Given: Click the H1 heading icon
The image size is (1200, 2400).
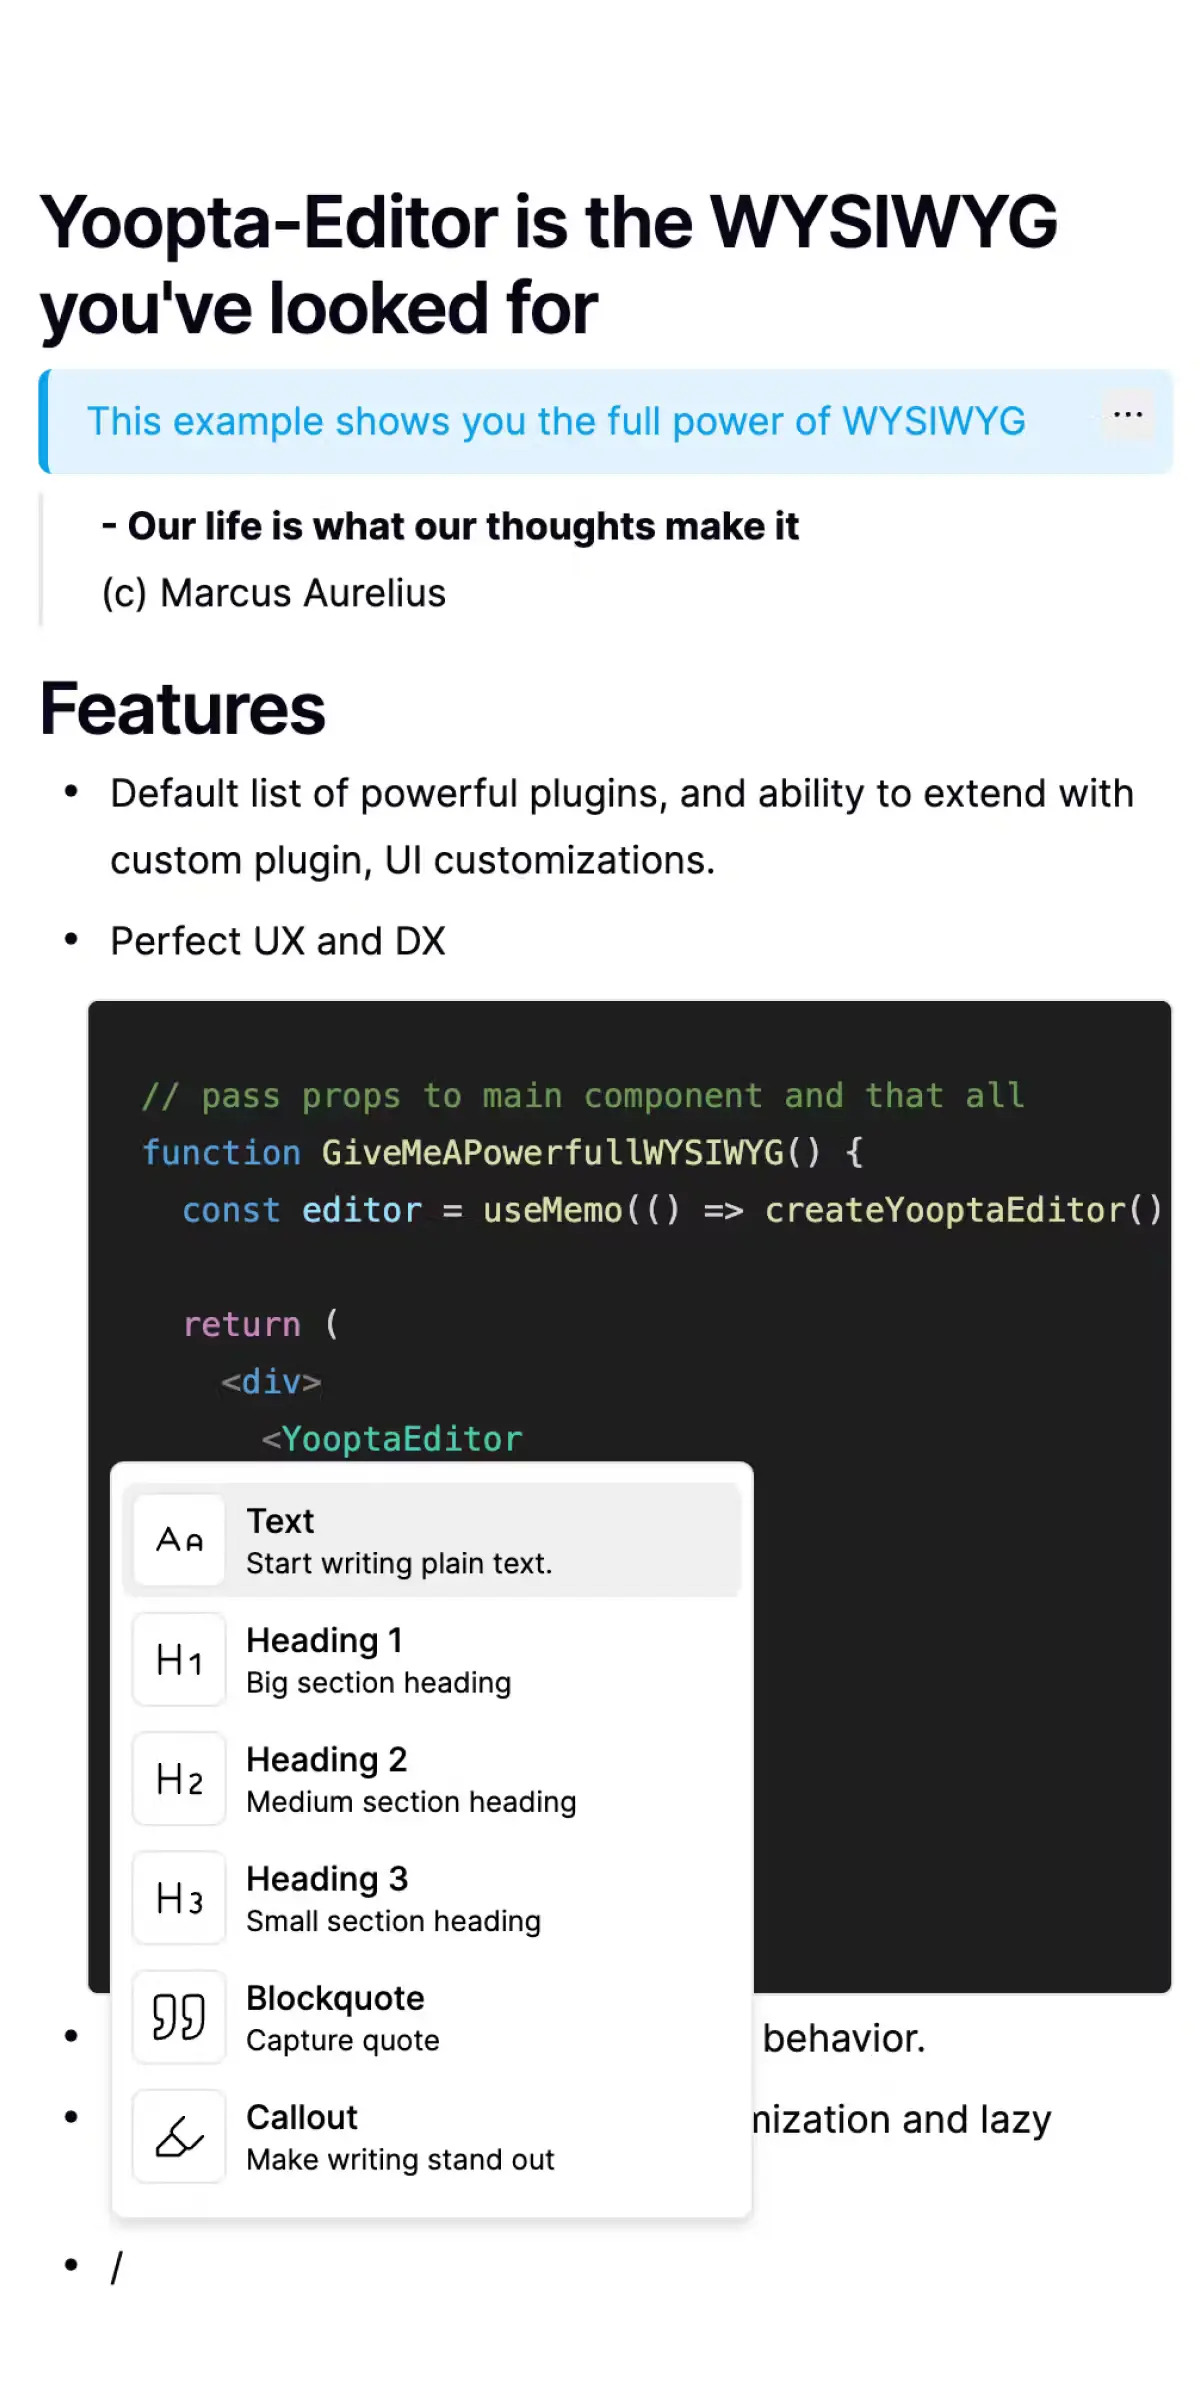Looking at the screenshot, I should click(x=179, y=1660).
